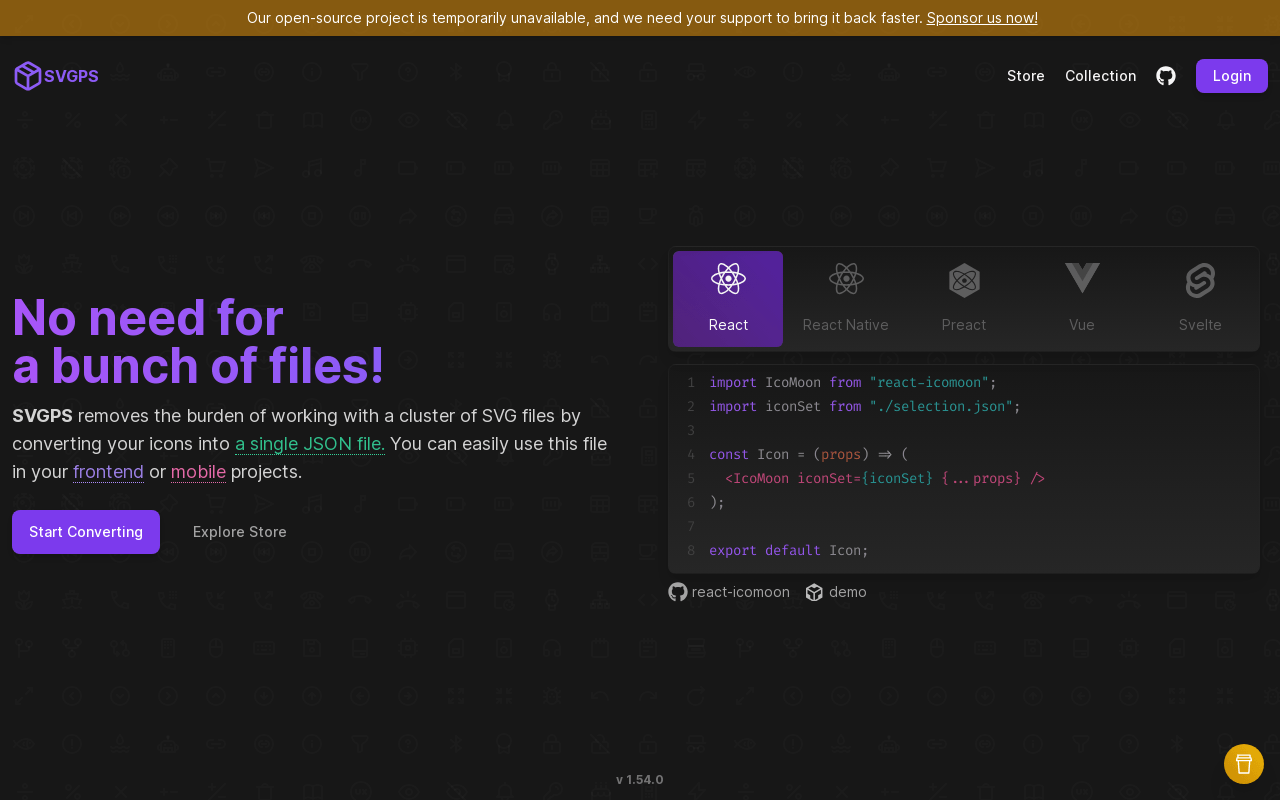
Task: Follow the Sponsor us now link
Action: [982, 18]
